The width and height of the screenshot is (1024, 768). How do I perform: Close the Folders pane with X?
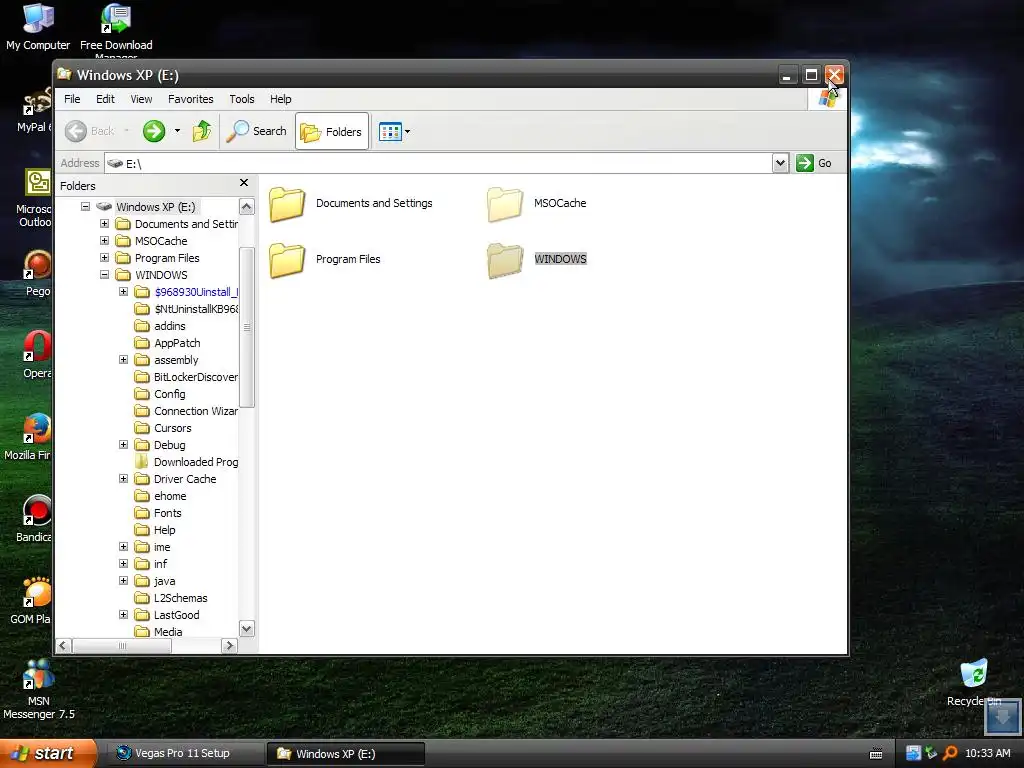tap(244, 183)
